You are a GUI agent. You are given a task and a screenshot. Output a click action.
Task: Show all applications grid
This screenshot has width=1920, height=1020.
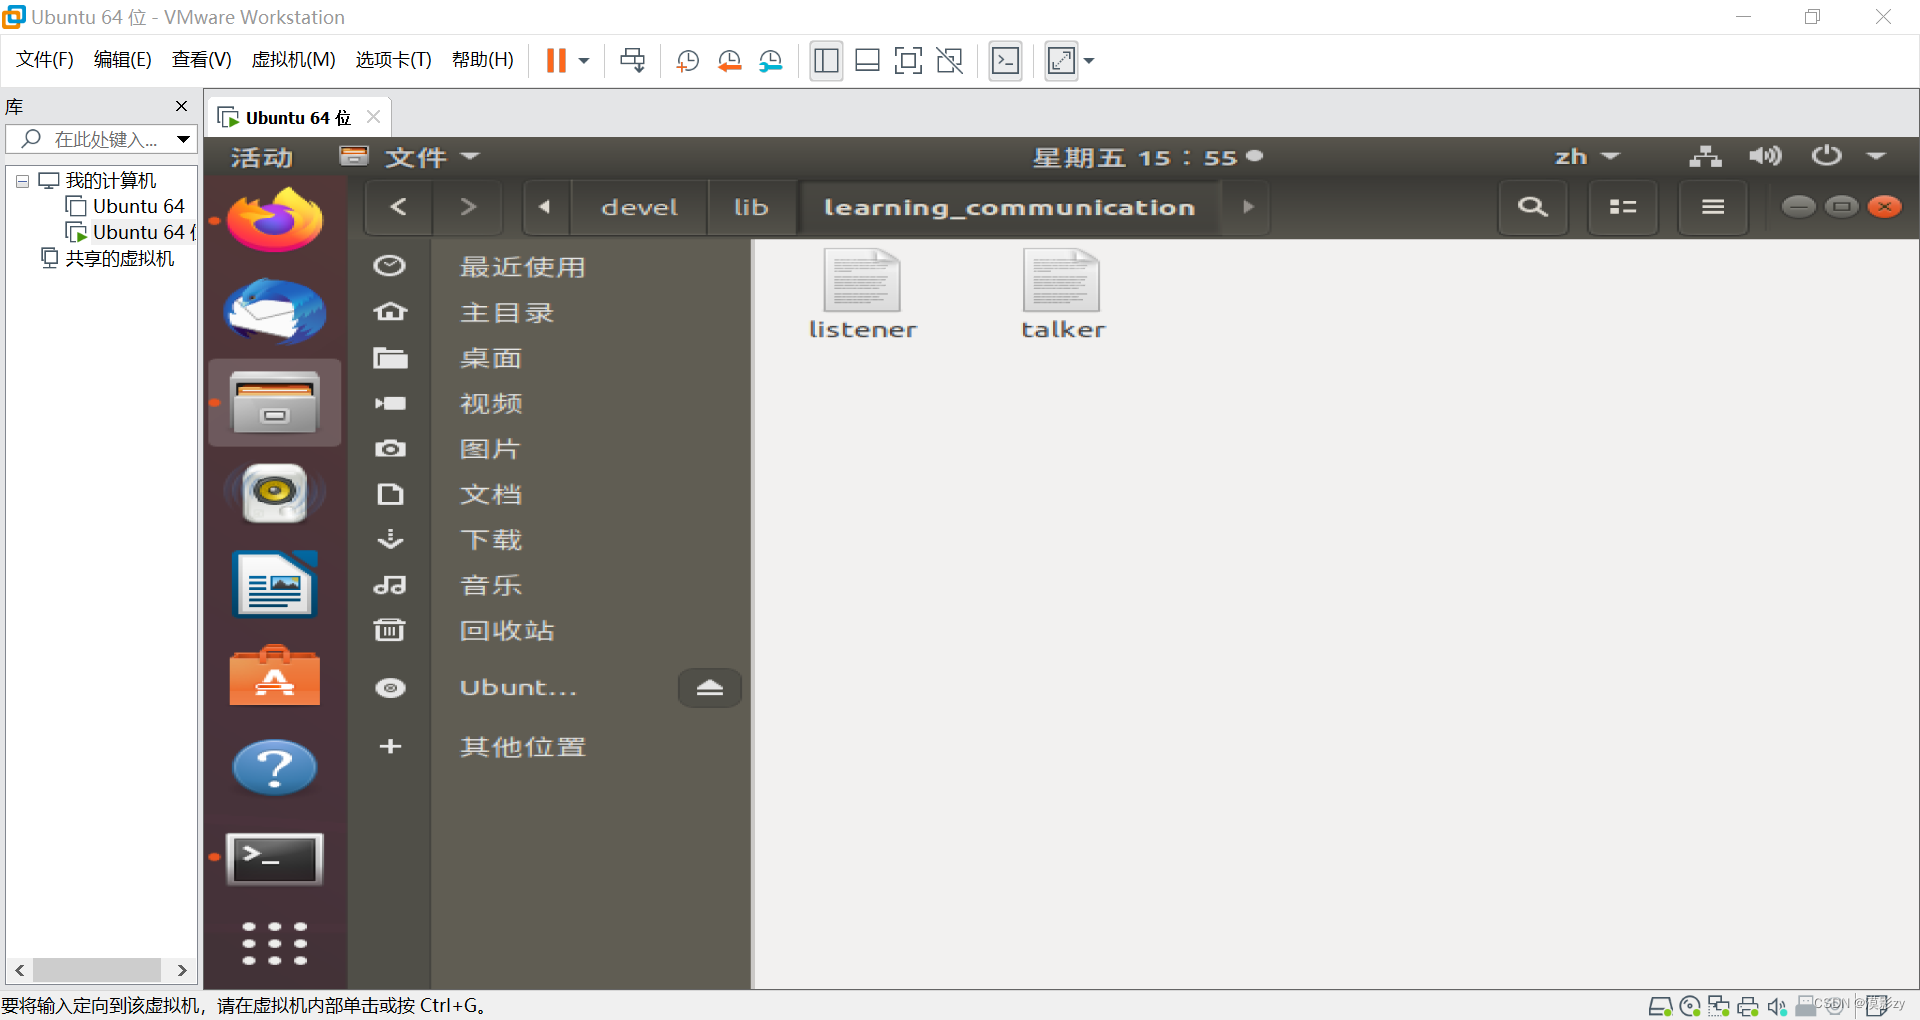(275, 943)
